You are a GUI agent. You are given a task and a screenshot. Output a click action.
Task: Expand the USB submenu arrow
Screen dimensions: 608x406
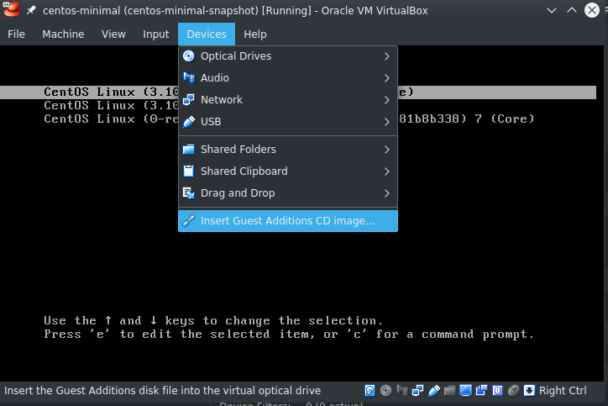(x=387, y=122)
